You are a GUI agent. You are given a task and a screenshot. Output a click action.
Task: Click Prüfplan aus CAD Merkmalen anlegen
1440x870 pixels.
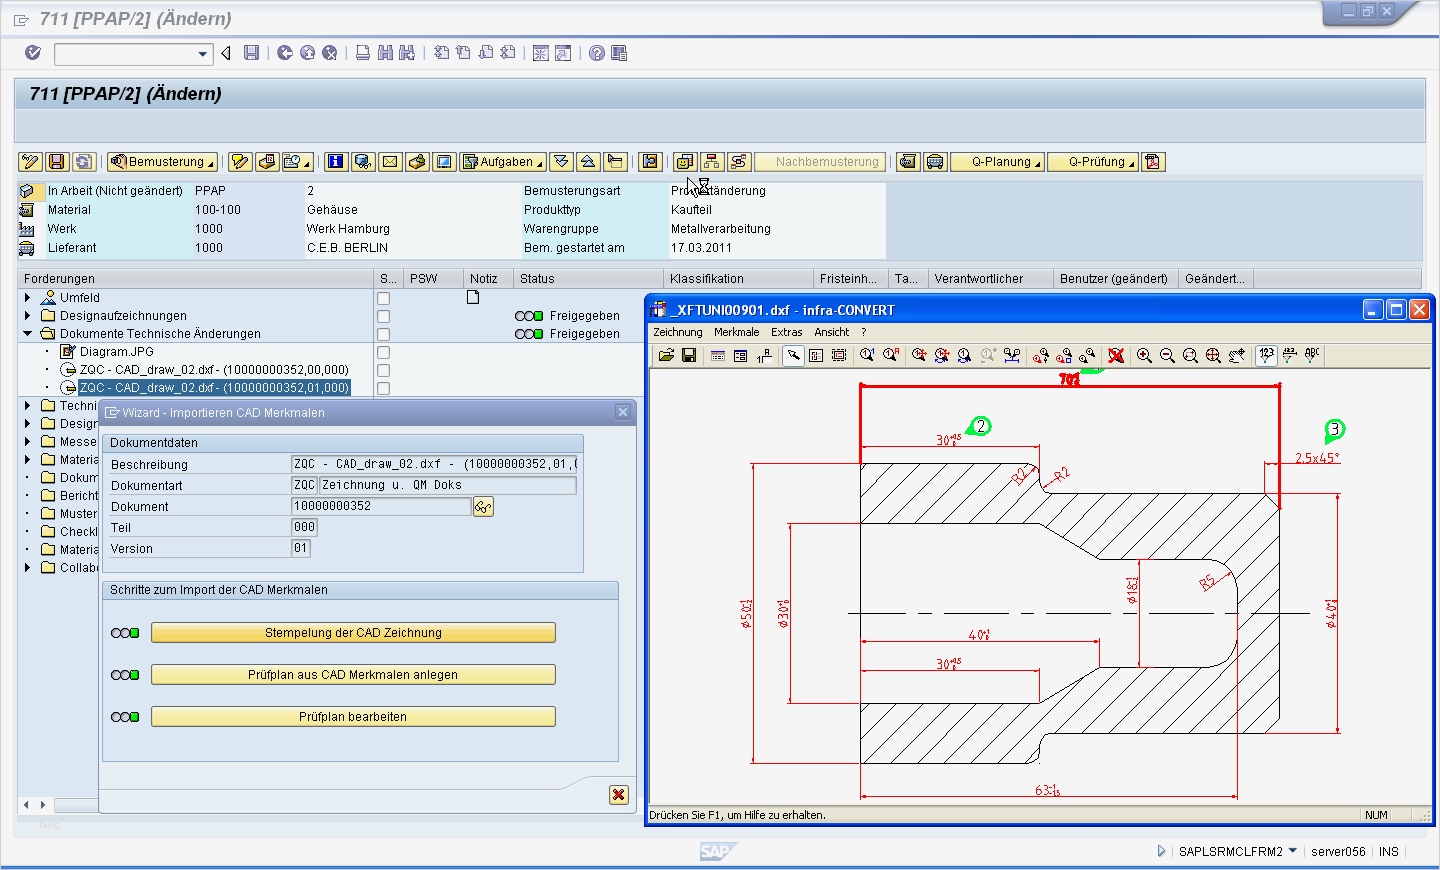click(x=353, y=675)
